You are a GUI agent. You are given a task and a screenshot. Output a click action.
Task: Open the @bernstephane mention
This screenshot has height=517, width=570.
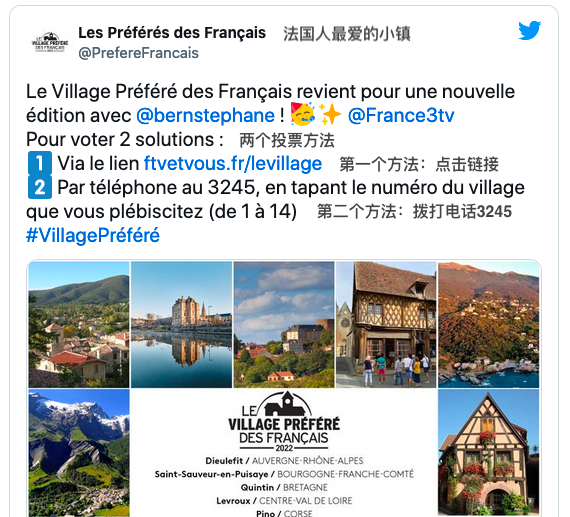(205, 116)
